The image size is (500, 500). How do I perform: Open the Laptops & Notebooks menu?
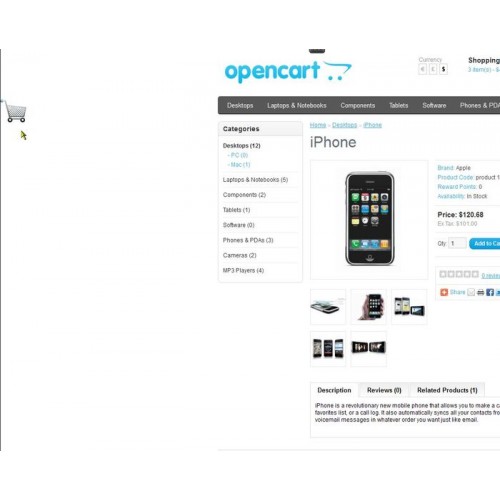tap(297, 105)
